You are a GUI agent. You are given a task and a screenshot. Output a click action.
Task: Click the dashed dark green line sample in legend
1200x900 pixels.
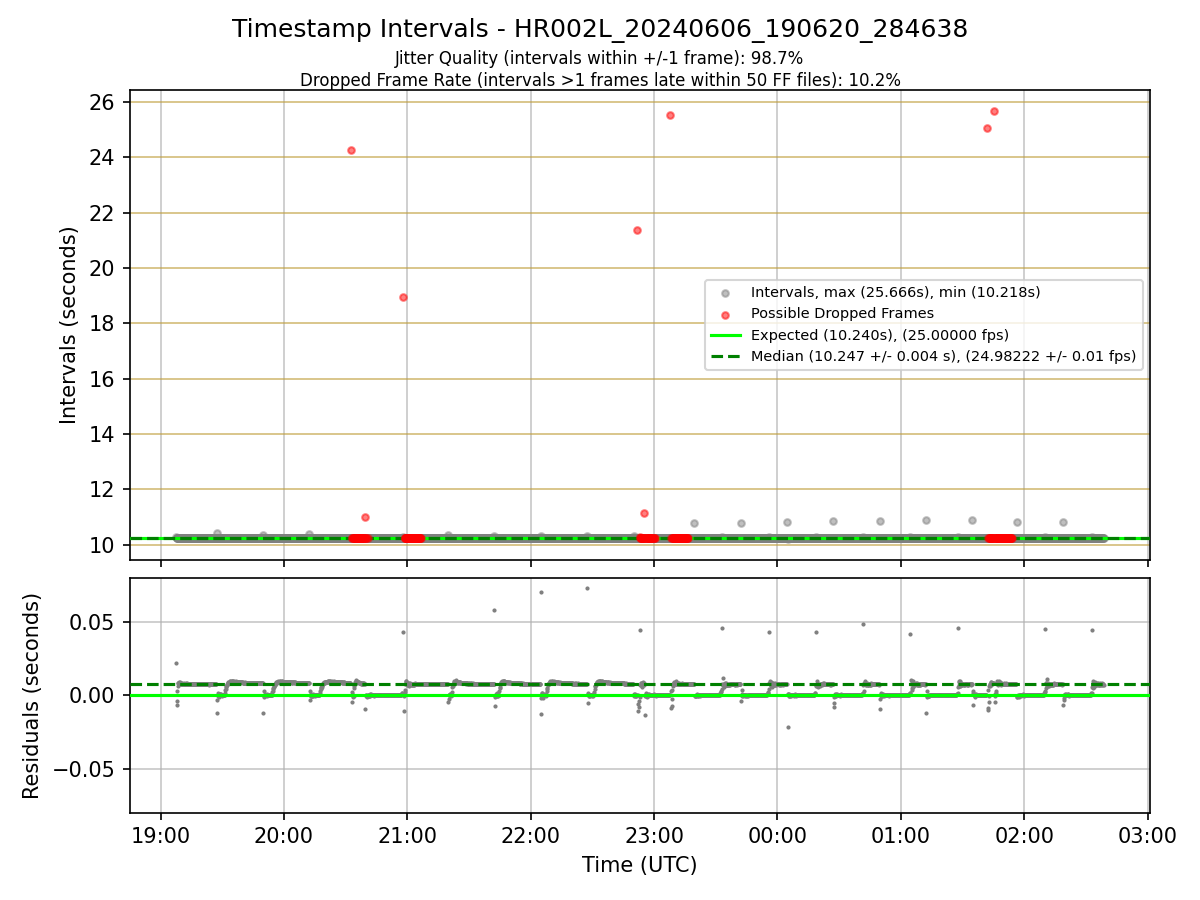click(726, 356)
